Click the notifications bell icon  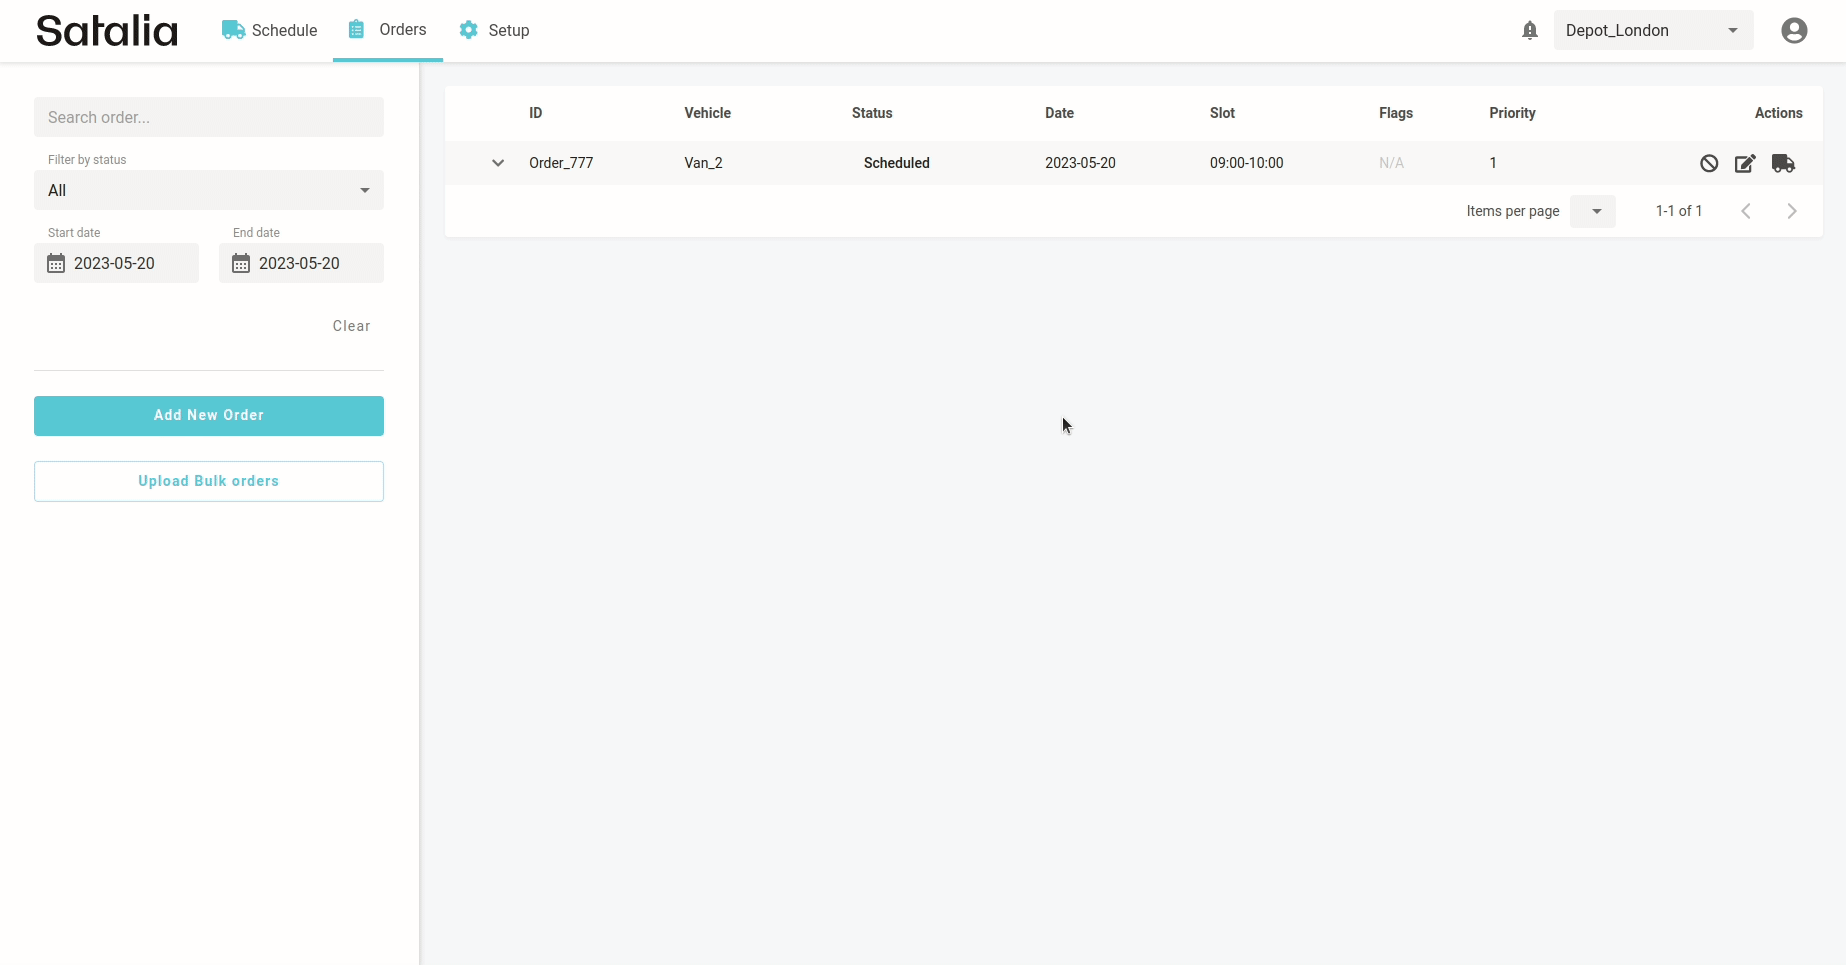pos(1529,31)
